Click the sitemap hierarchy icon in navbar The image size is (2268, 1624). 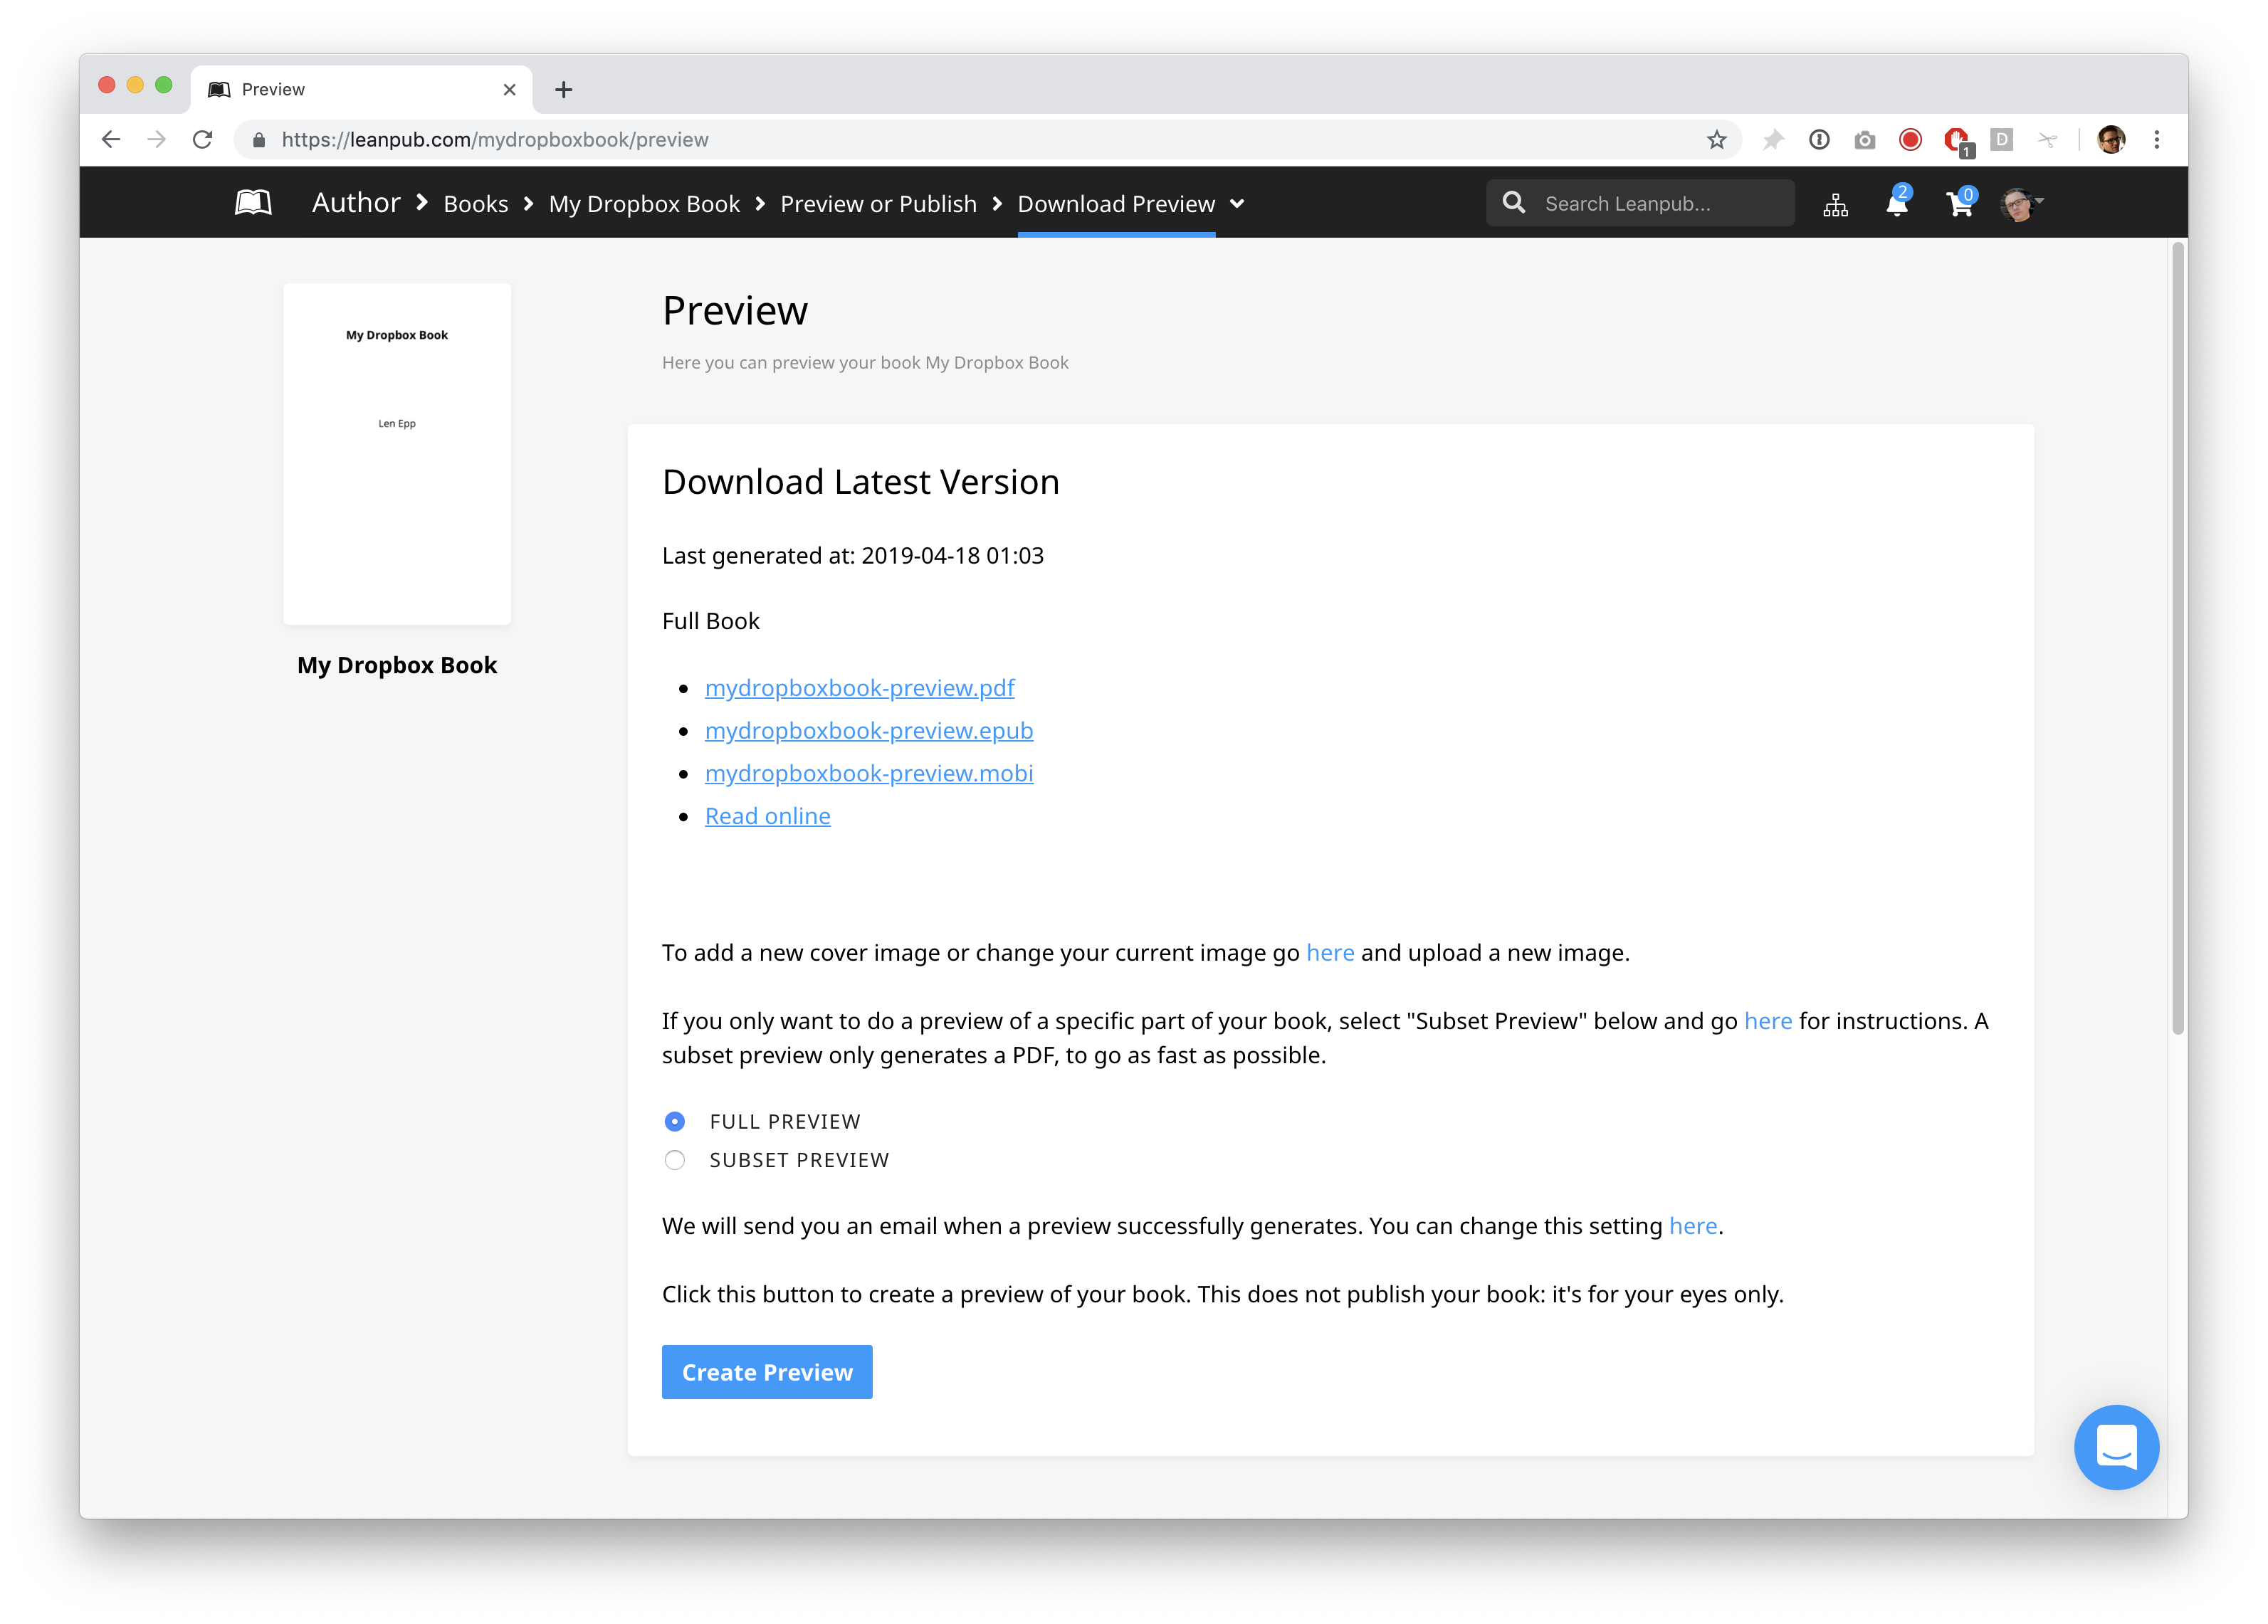pos(1835,205)
